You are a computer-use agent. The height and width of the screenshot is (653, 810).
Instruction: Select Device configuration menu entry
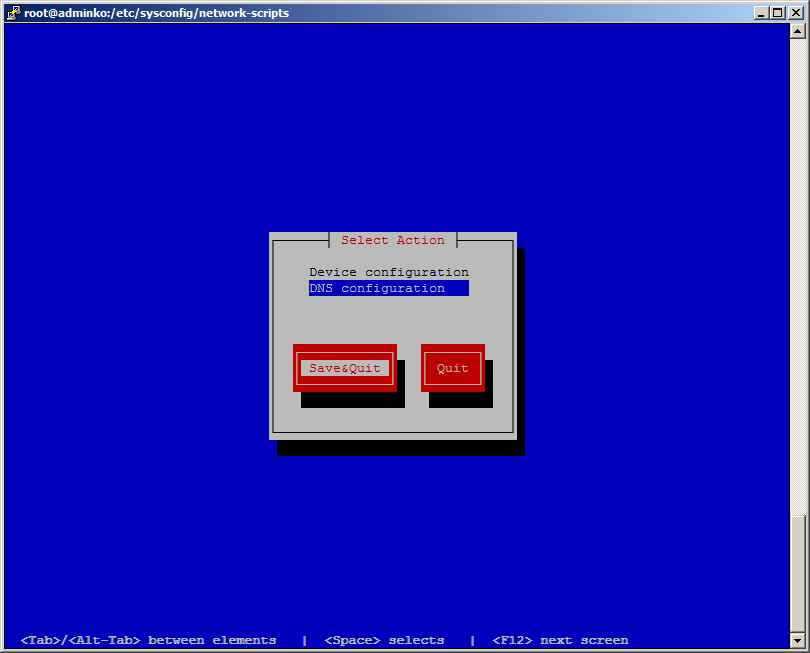(389, 272)
